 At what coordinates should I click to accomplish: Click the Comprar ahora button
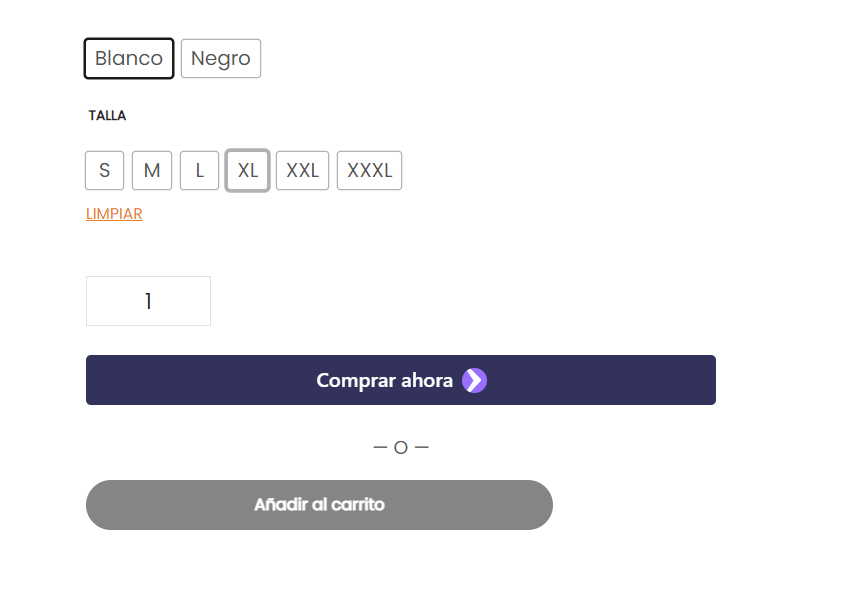point(401,380)
